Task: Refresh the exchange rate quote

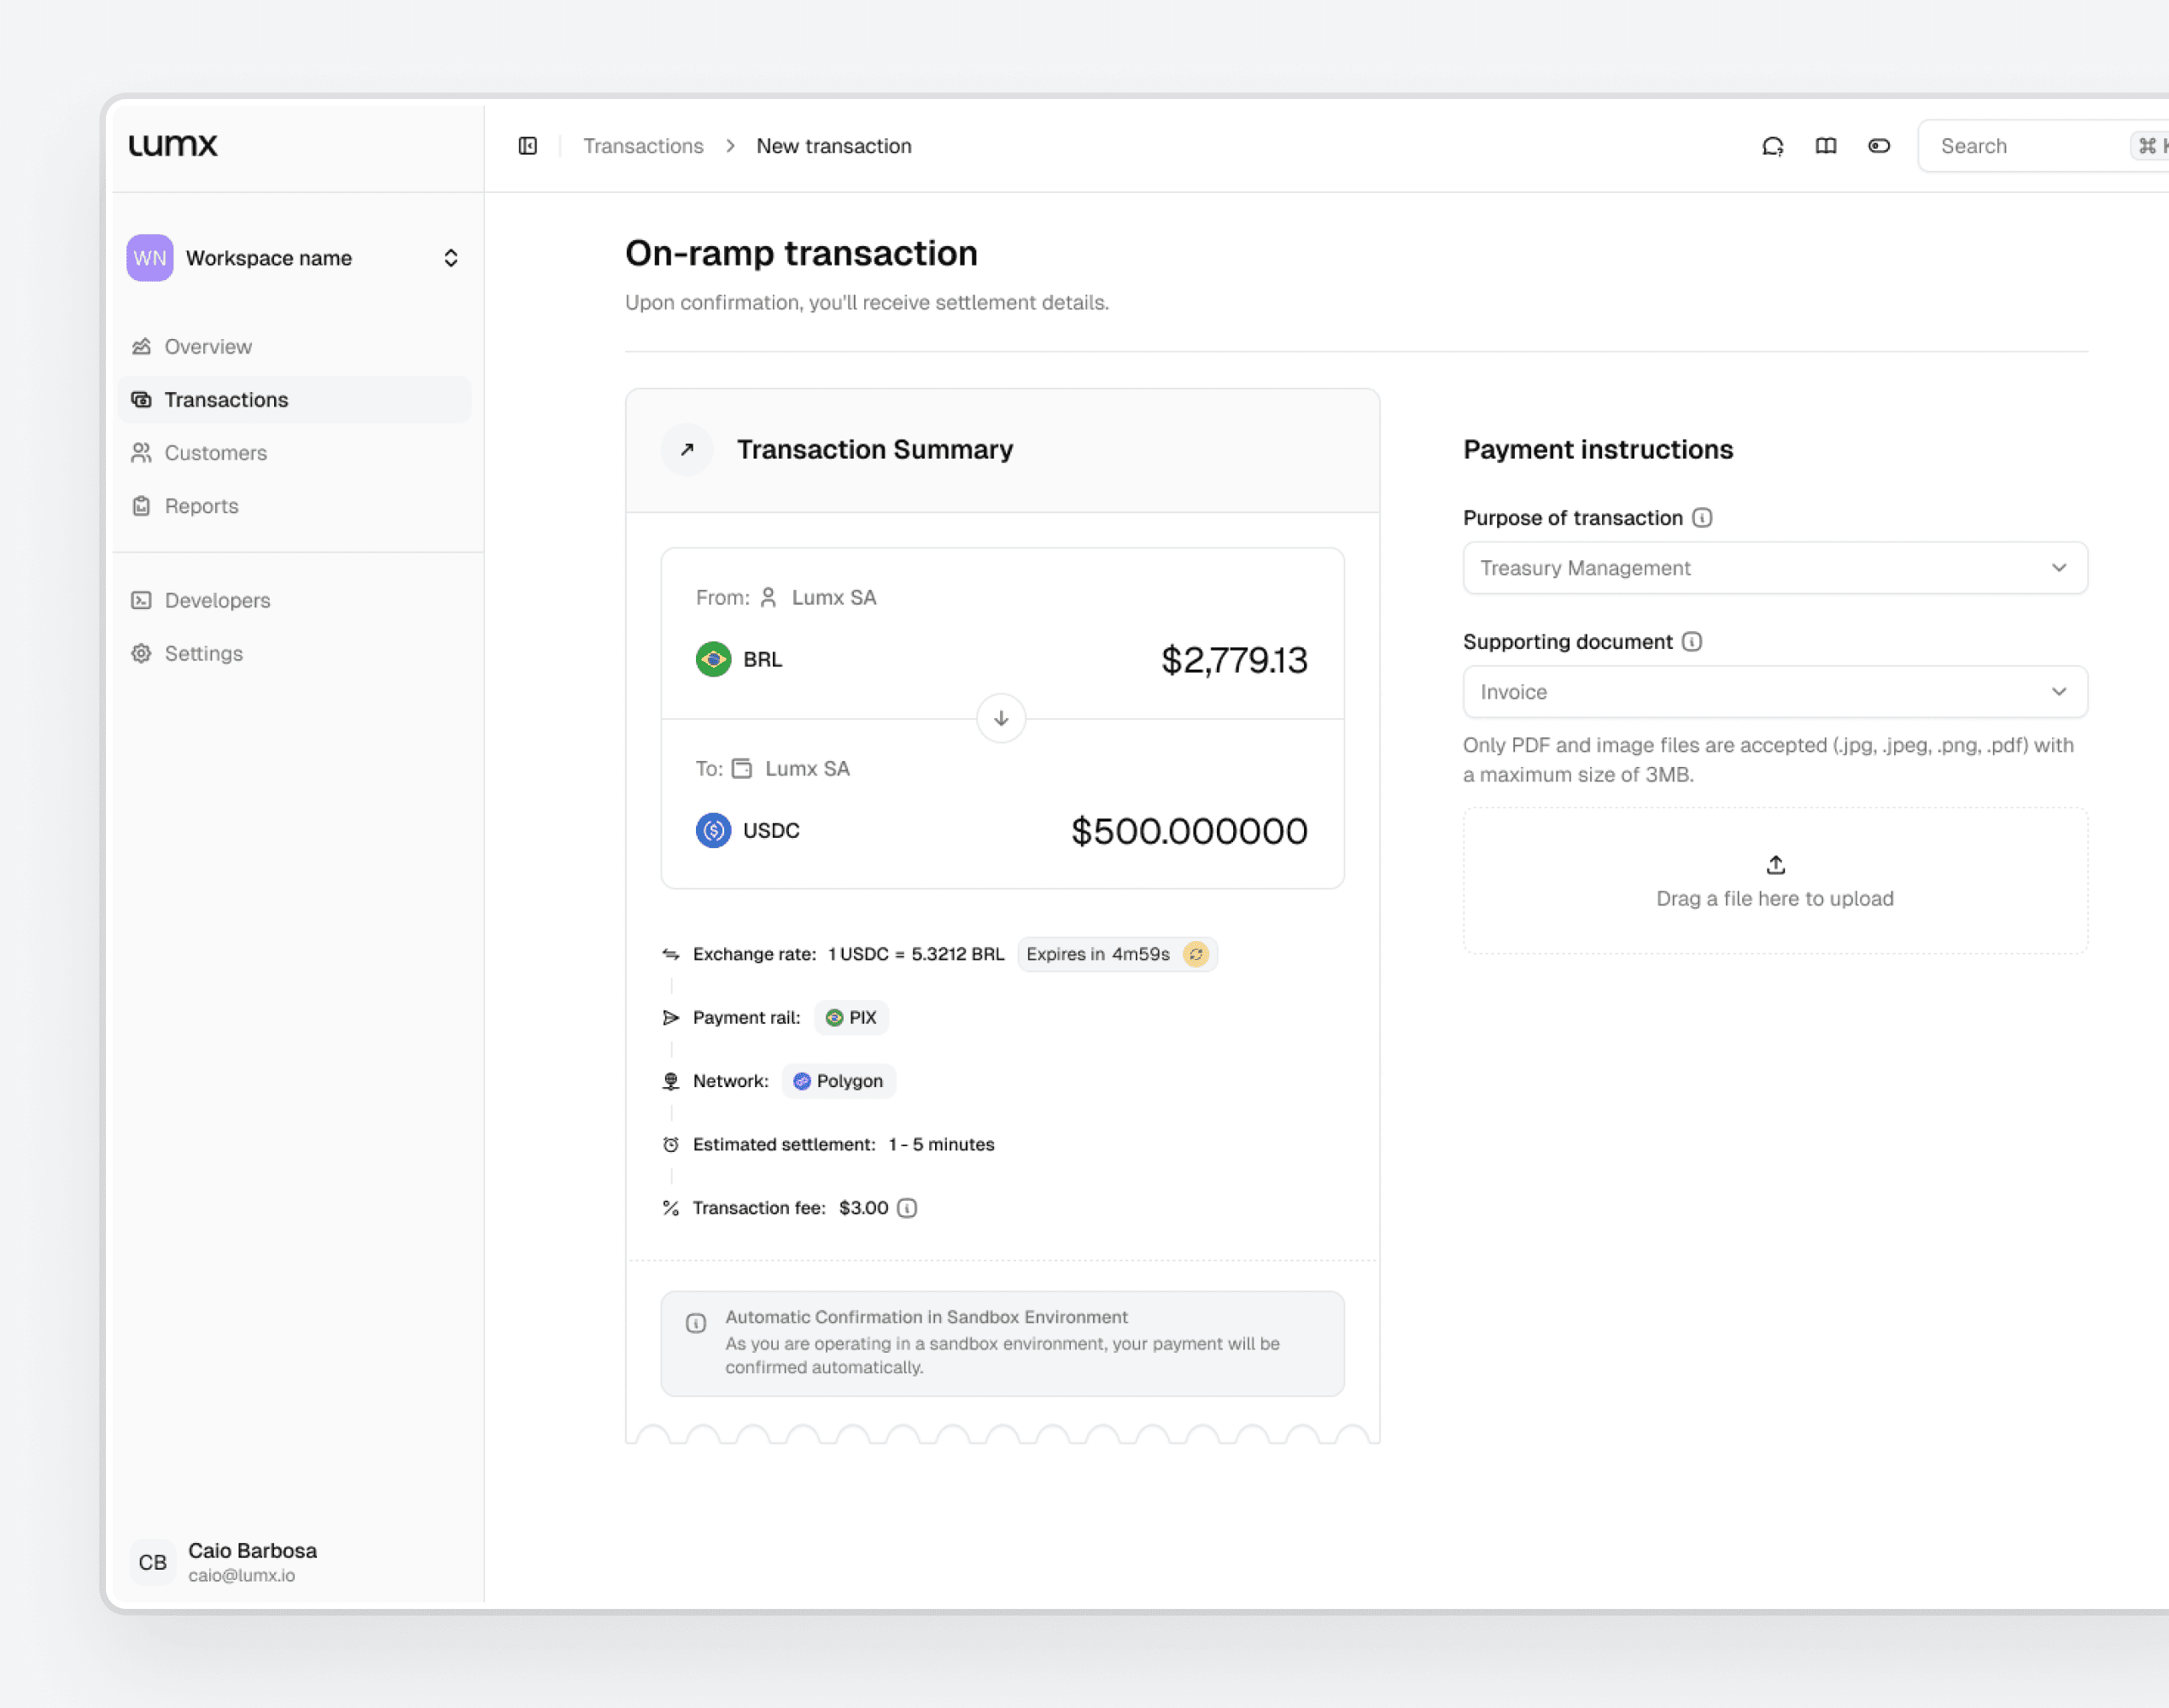Action: click(x=1195, y=954)
